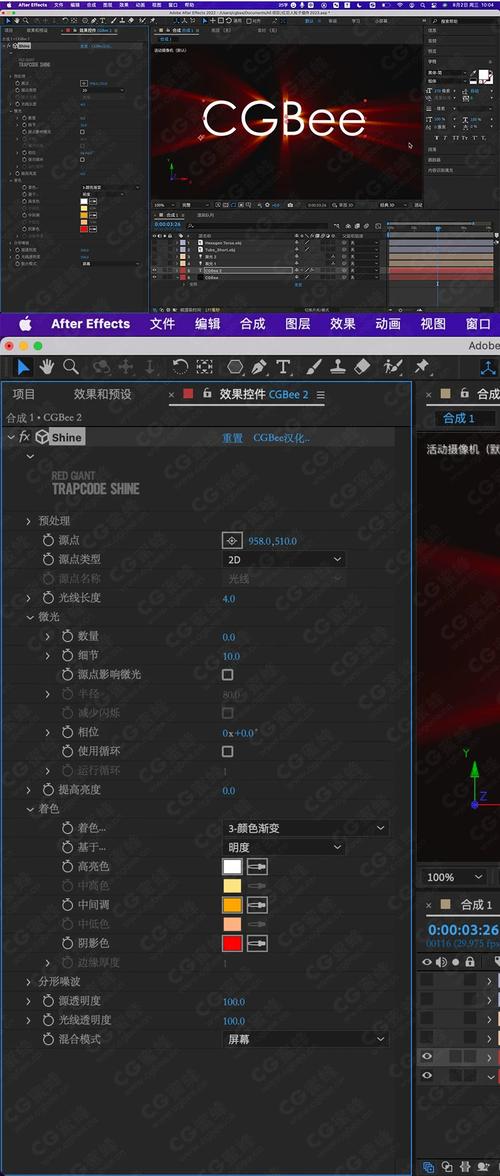This screenshot has width=500, height=1176.
Task: Open the 编辑 menu
Action: [208, 324]
